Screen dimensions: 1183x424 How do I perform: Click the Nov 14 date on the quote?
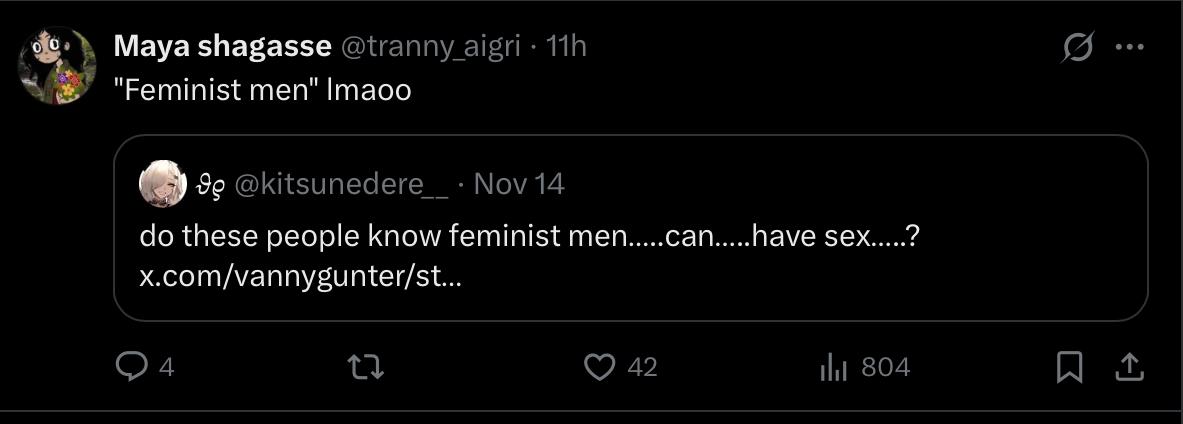coord(518,184)
